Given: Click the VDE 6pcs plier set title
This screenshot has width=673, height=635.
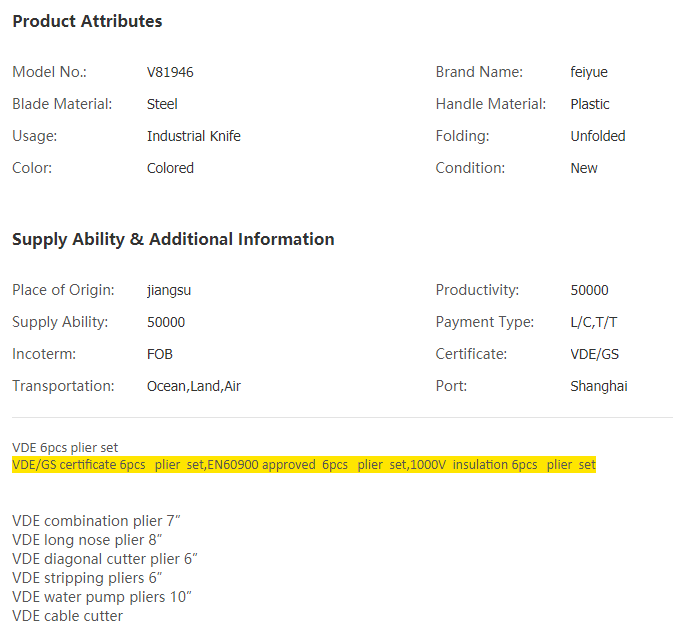Looking at the screenshot, I should click(65, 448).
